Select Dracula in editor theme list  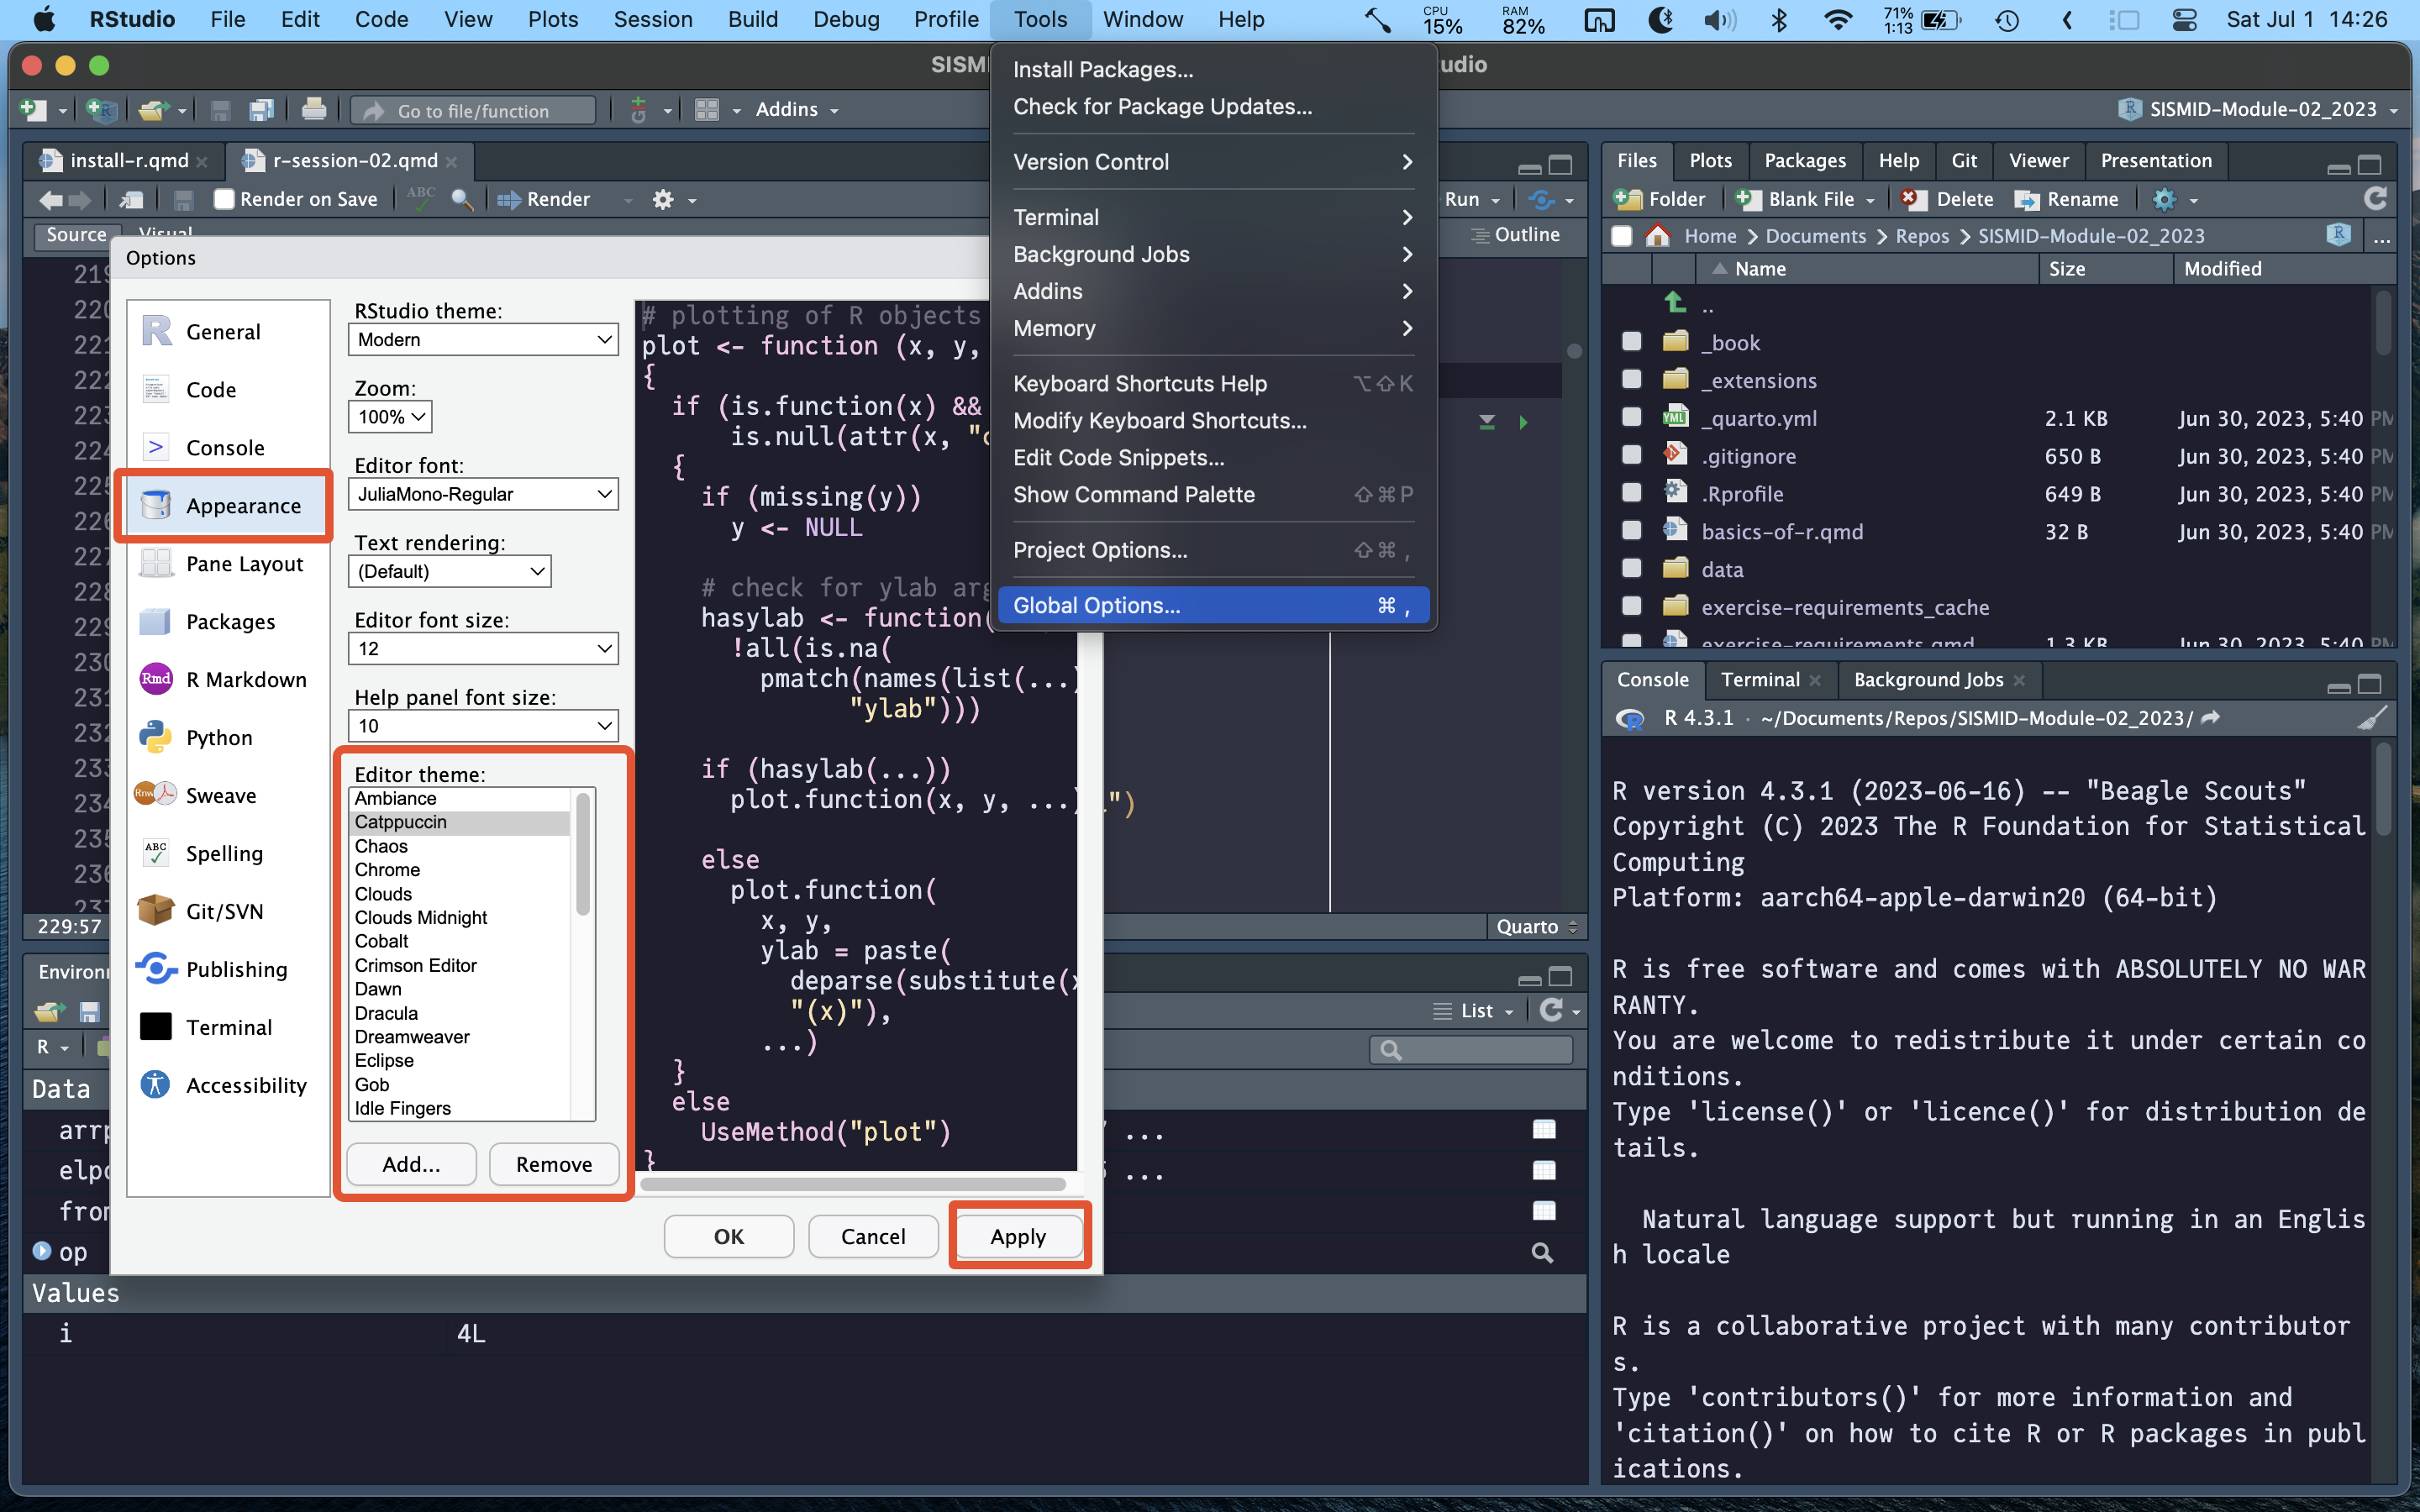click(x=386, y=1013)
